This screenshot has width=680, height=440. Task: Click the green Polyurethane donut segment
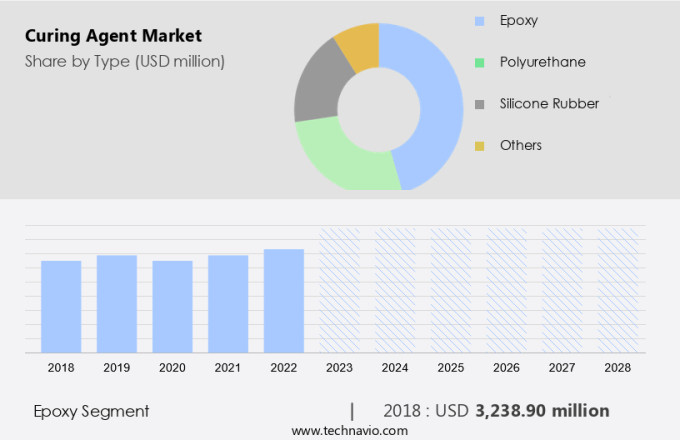pos(345,160)
